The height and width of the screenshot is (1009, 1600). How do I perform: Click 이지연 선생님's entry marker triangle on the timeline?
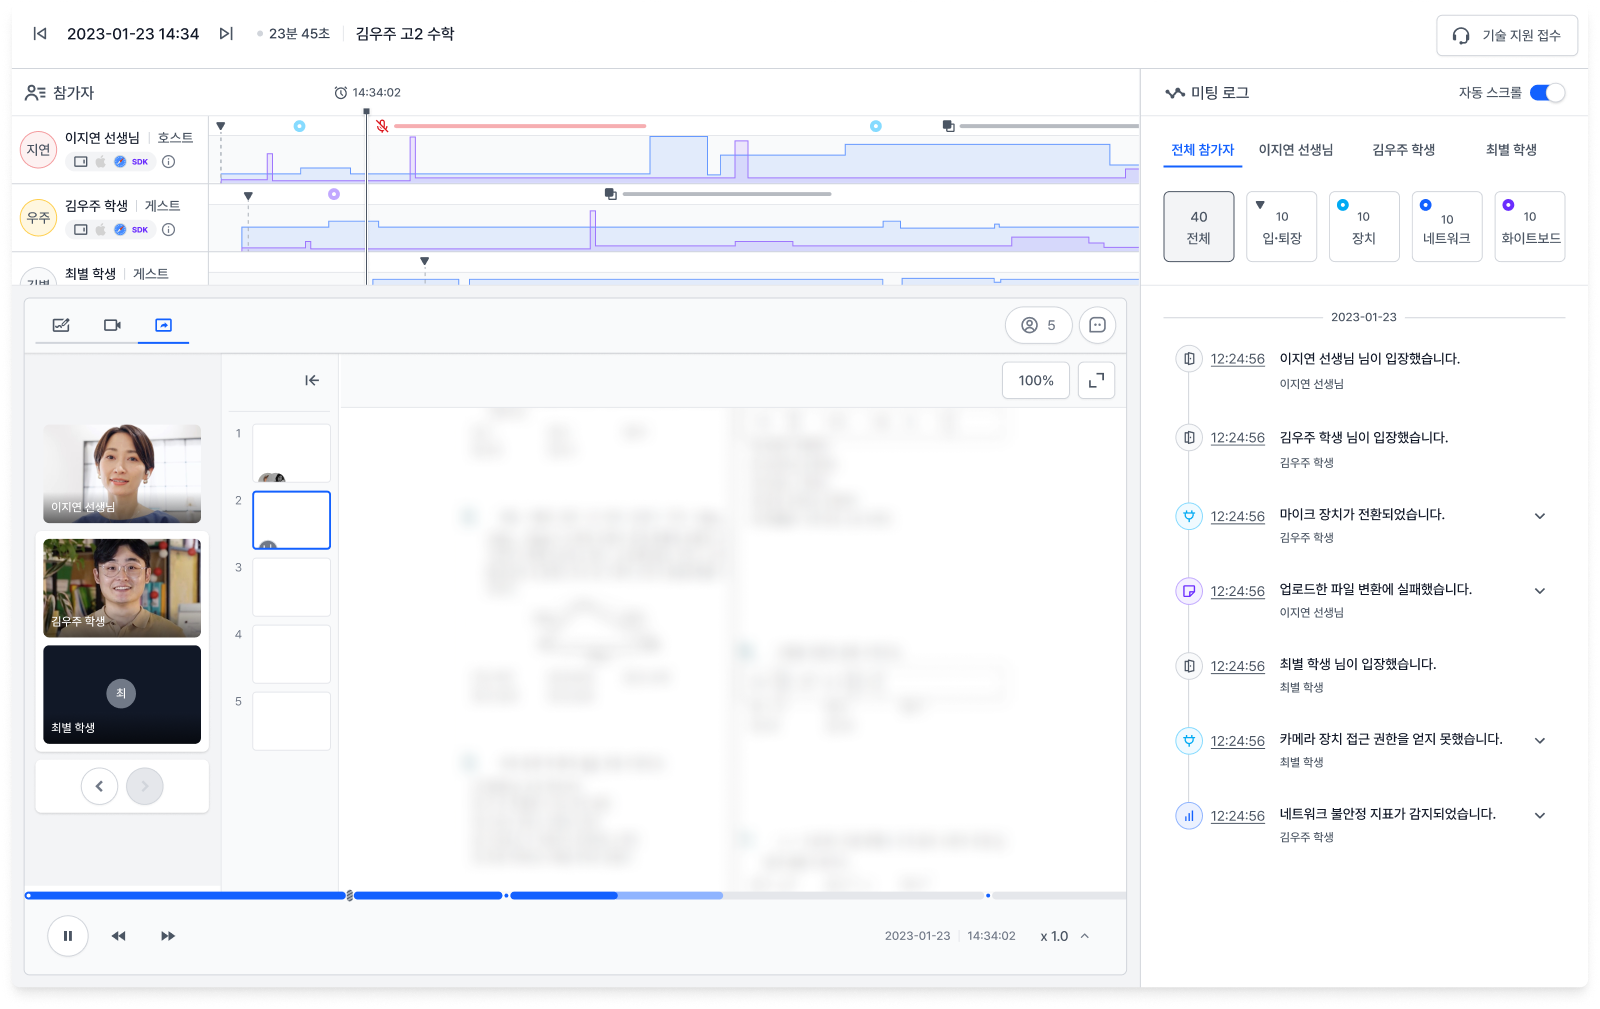tap(221, 126)
